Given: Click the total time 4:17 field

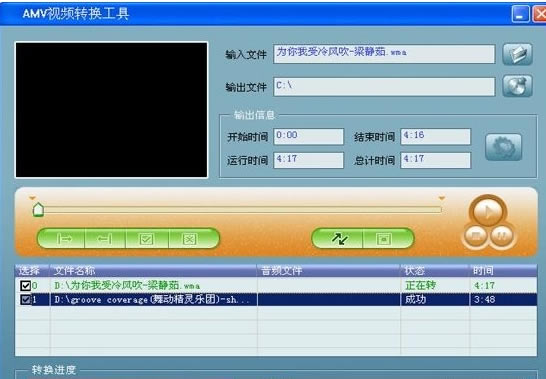Looking at the screenshot, I should point(436,160).
